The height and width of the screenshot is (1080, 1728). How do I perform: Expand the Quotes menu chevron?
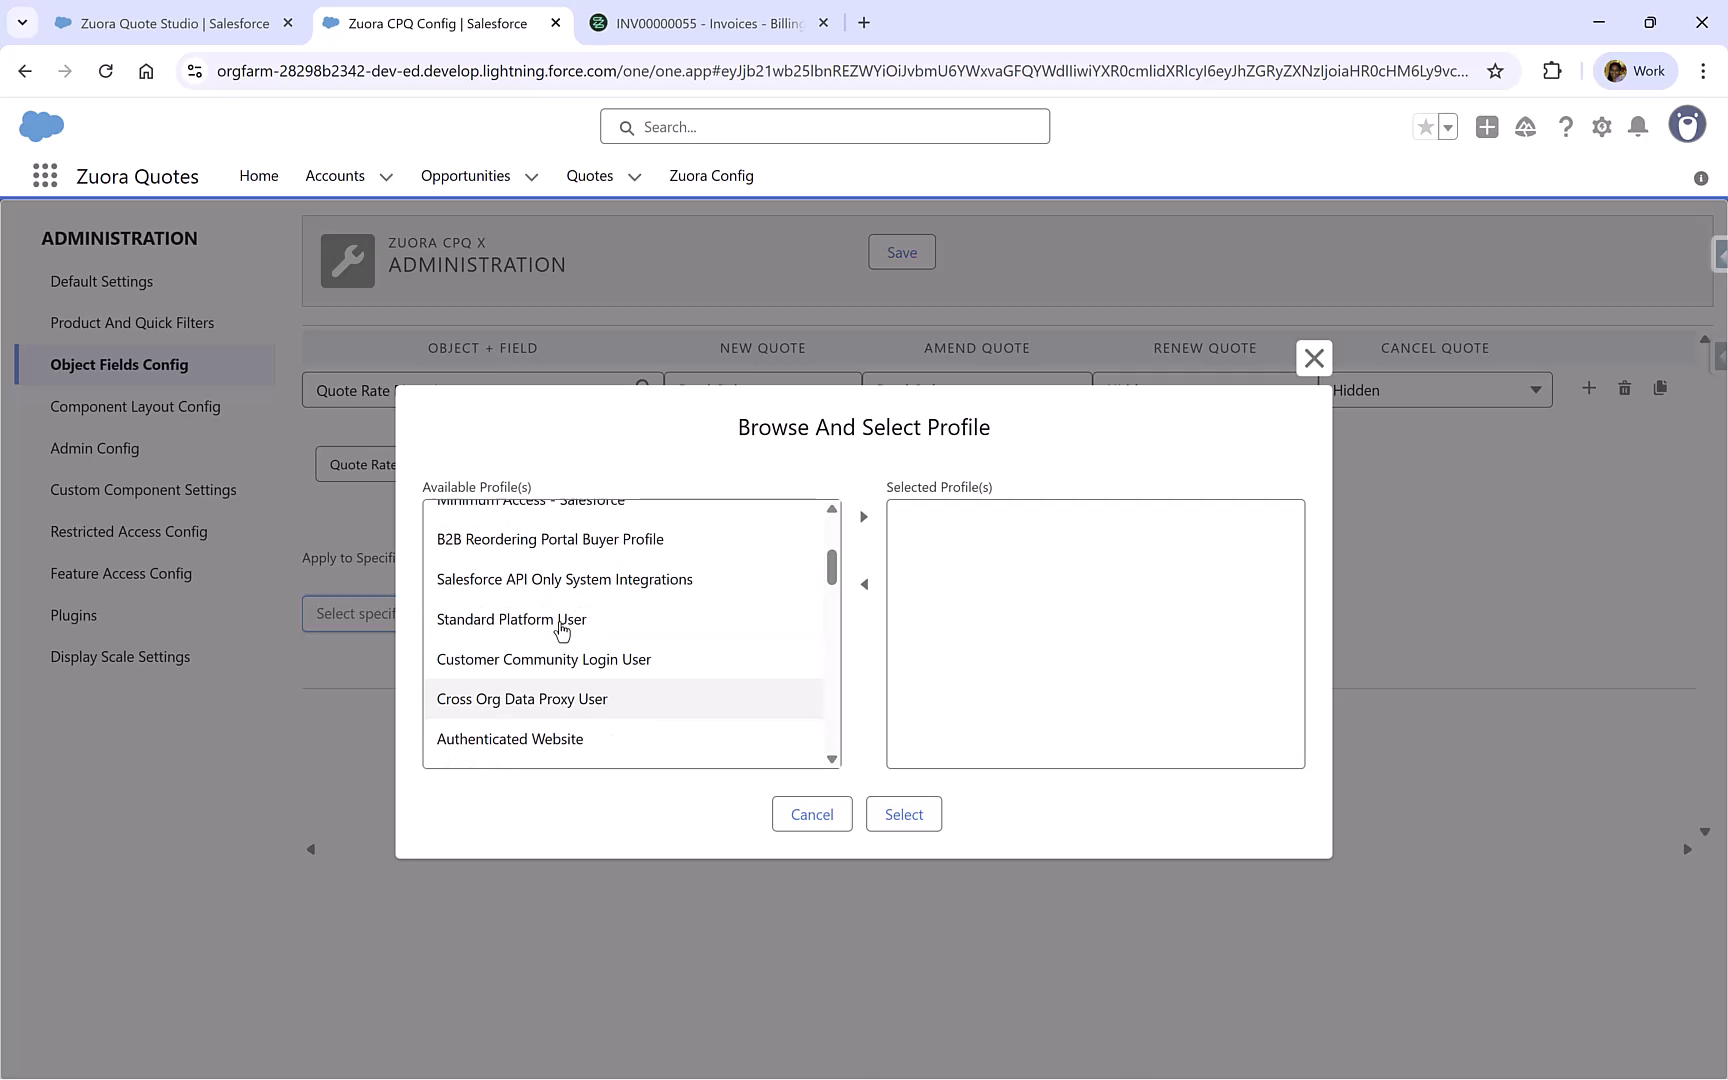[x=635, y=177]
